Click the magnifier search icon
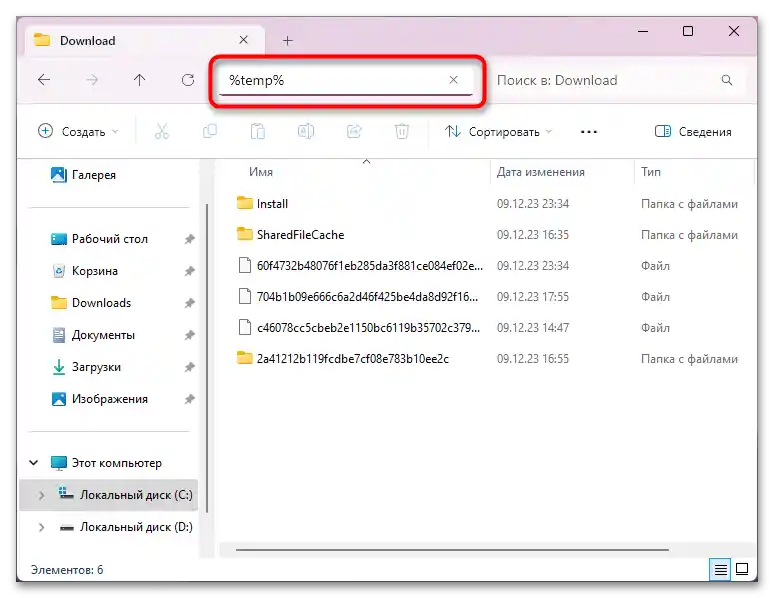This screenshot has width=774, height=598. click(727, 80)
